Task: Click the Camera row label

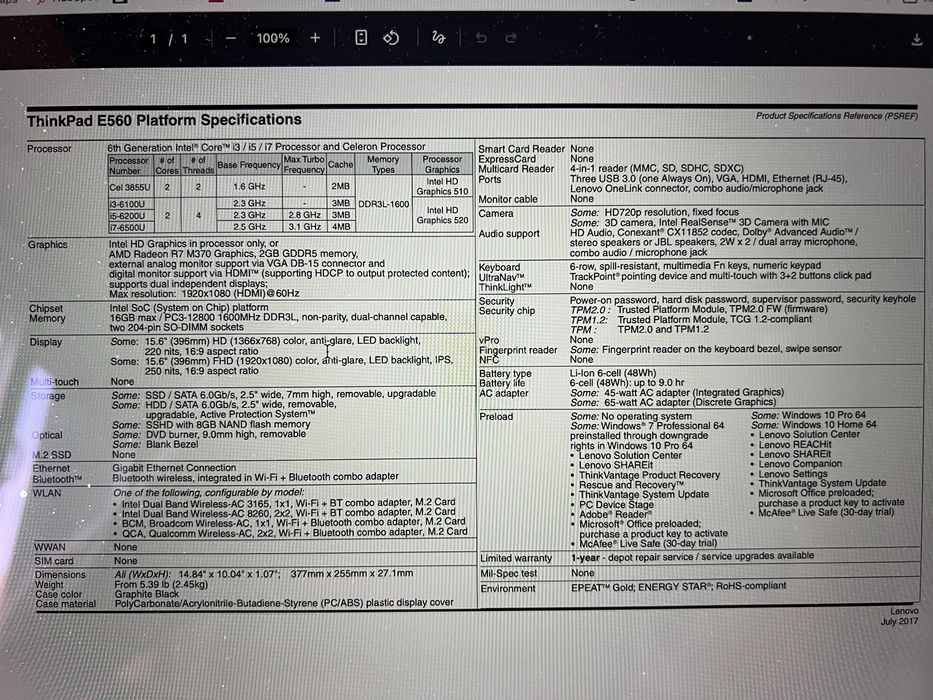Action: (496, 214)
